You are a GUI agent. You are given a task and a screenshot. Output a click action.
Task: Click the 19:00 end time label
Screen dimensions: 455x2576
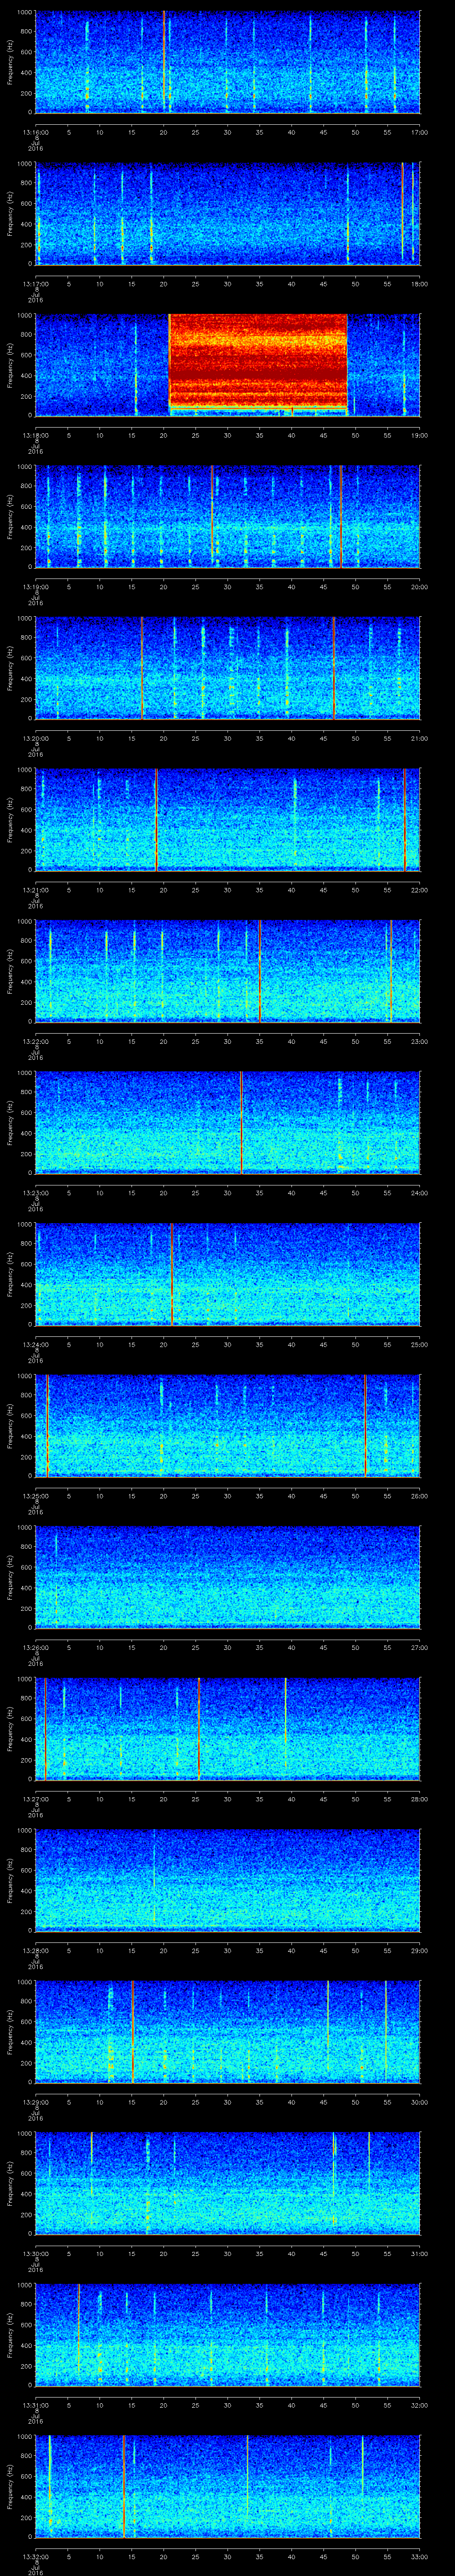pos(419,435)
